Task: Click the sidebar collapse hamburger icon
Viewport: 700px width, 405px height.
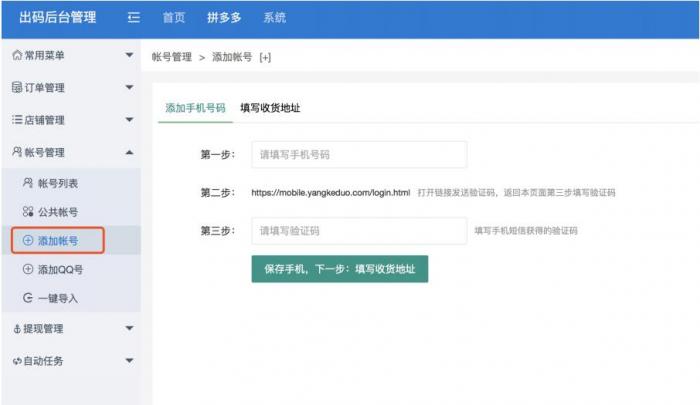Action: [x=134, y=18]
